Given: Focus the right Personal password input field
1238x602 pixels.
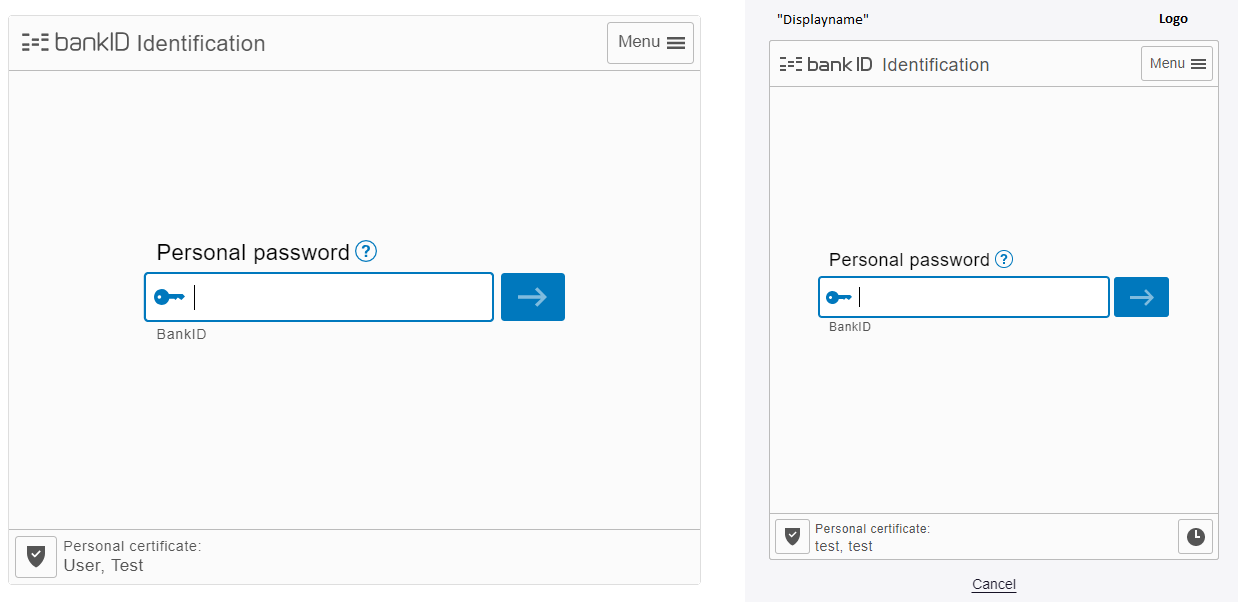Looking at the screenshot, I should pos(964,297).
